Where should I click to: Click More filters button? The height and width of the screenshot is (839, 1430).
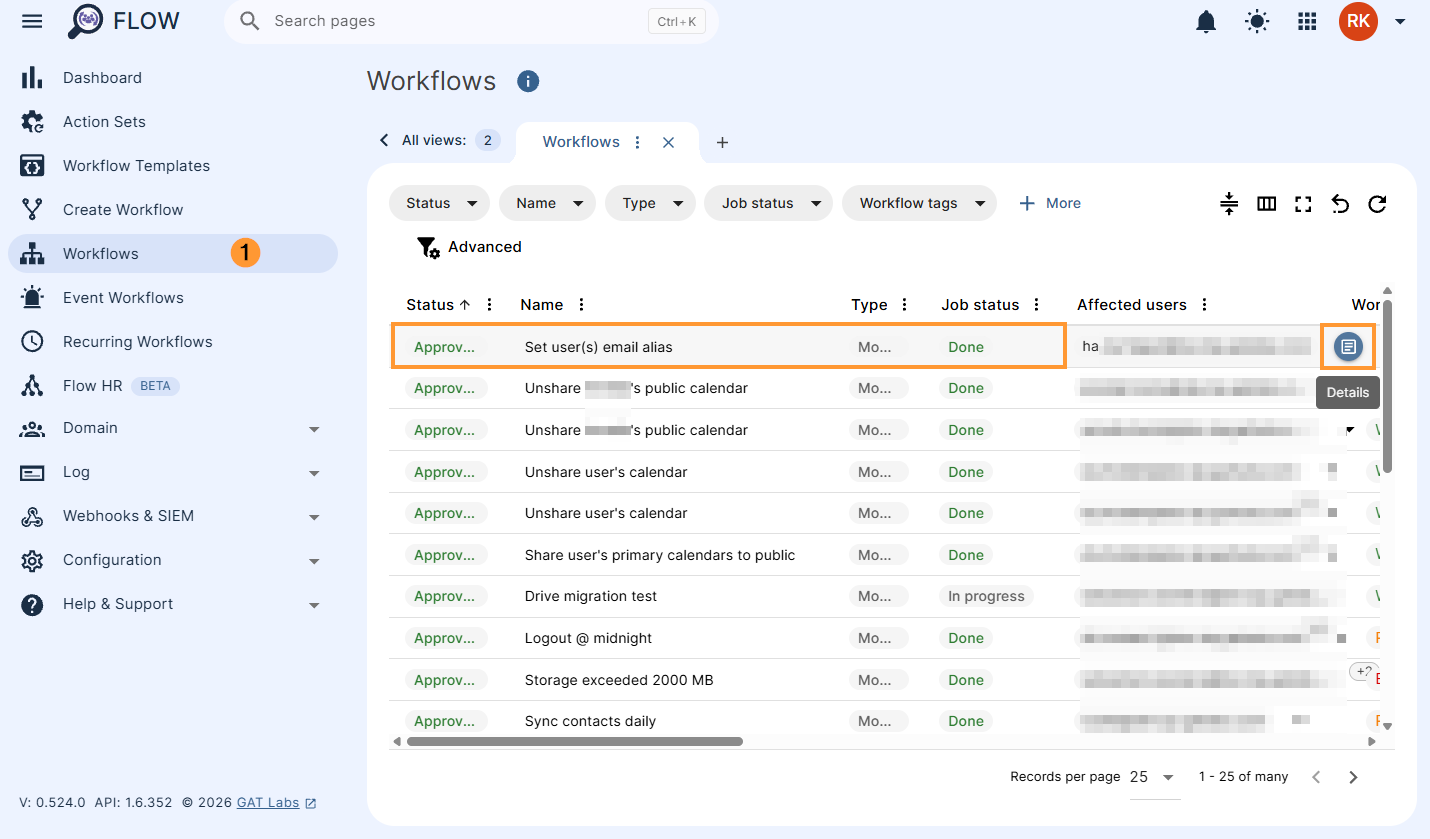click(1049, 203)
